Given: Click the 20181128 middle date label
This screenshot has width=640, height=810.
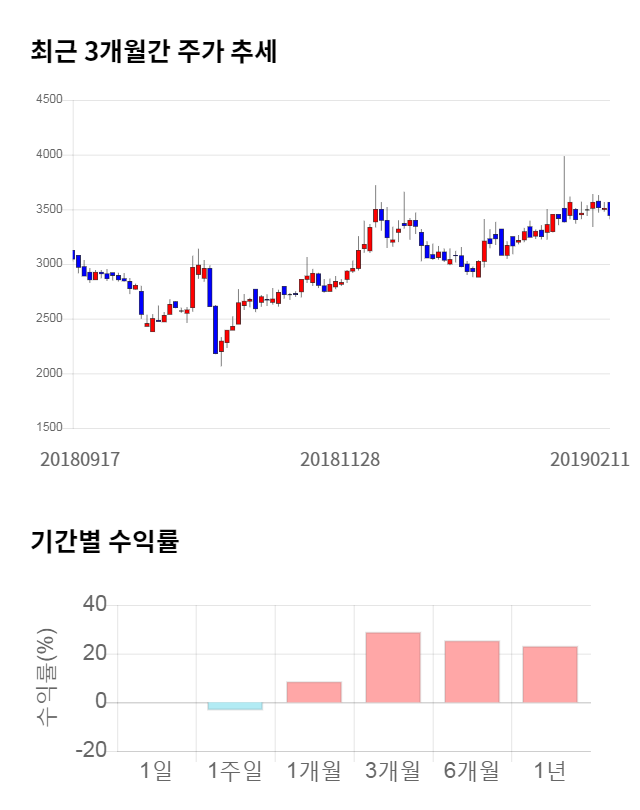Looking at the screenshot, I should pyautogui.click(x=340, y=460).
